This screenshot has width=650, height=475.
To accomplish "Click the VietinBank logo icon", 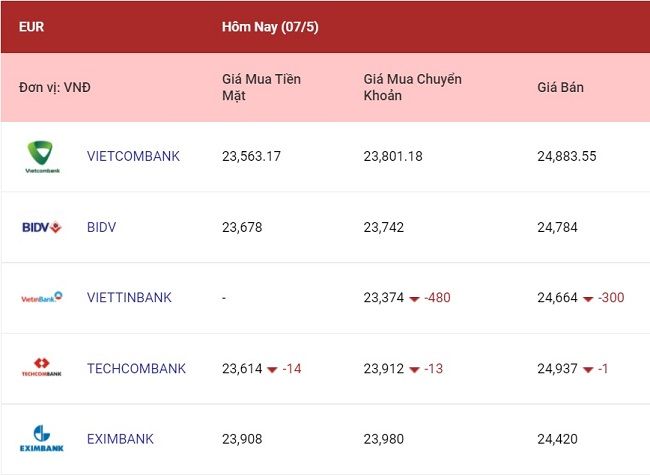I will 41,297.
